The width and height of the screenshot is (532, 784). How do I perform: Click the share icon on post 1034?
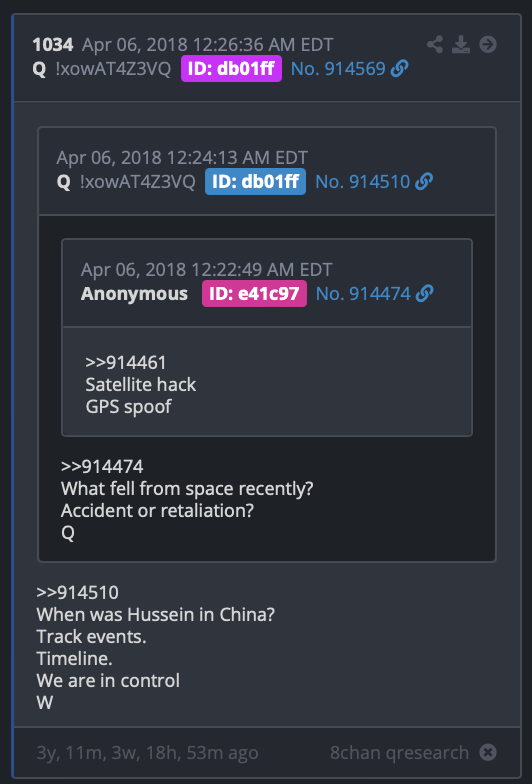(x=435, y=45)
